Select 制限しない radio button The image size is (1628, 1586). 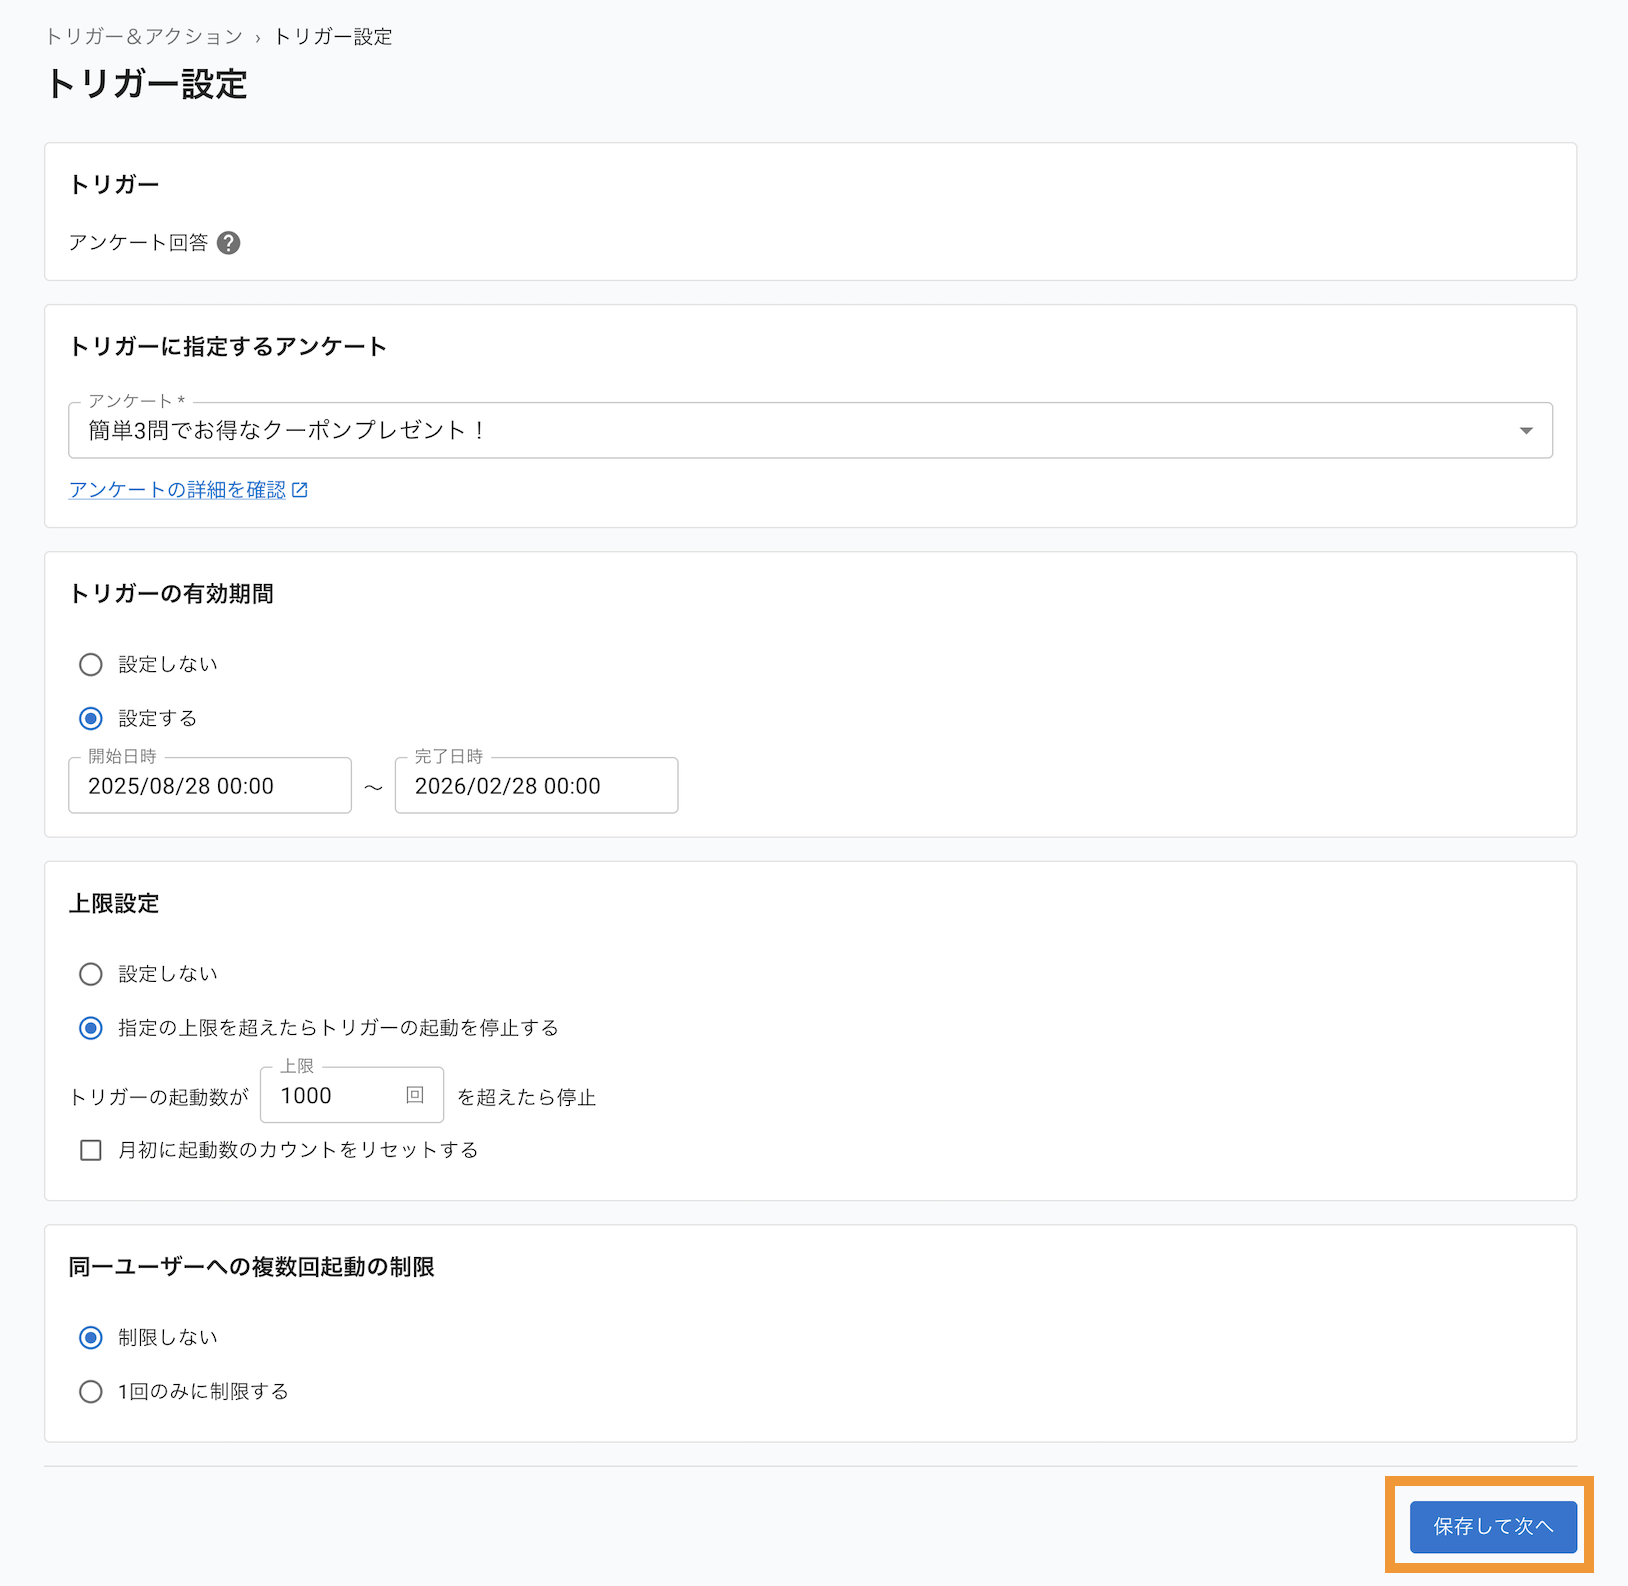[x=91, y=1338]
